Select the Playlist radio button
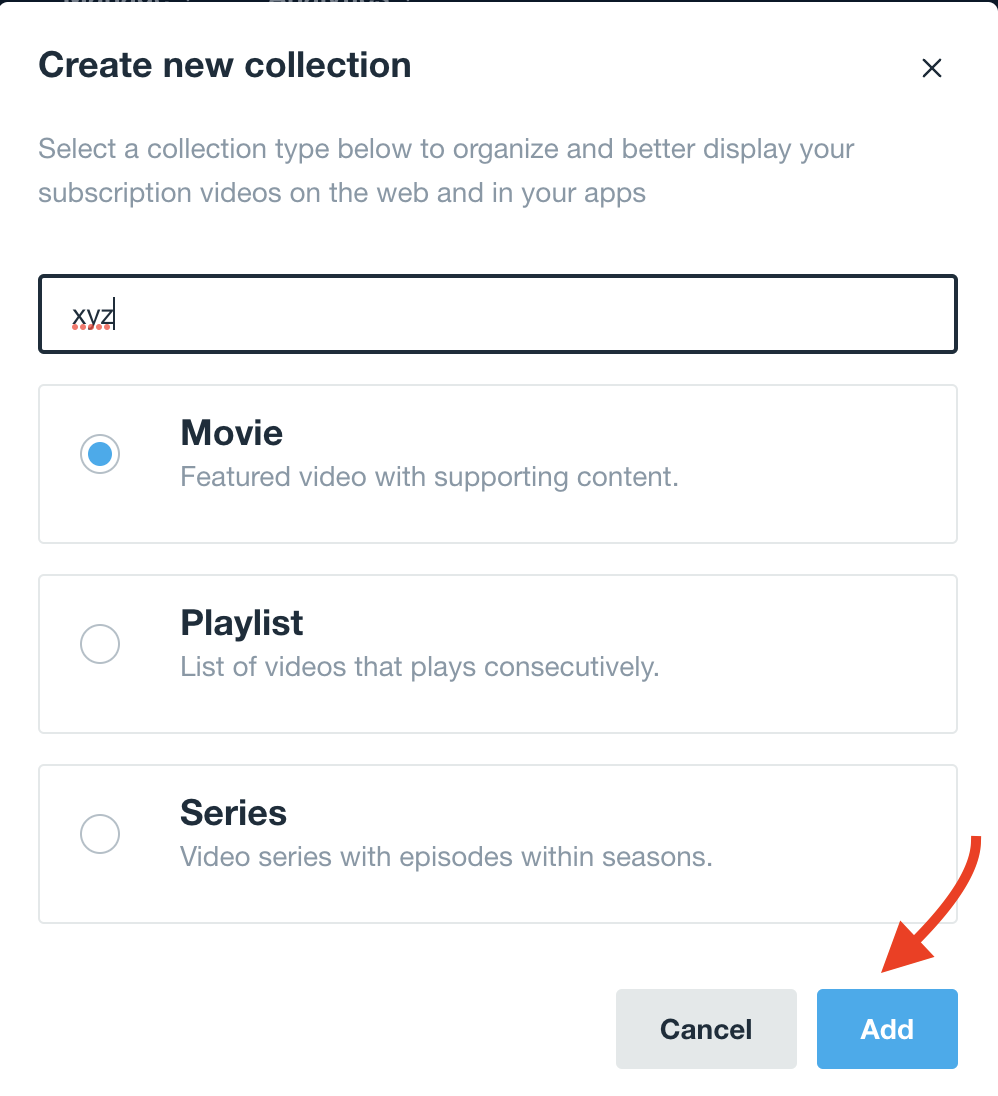998x1096 pixels. point(100,644)
